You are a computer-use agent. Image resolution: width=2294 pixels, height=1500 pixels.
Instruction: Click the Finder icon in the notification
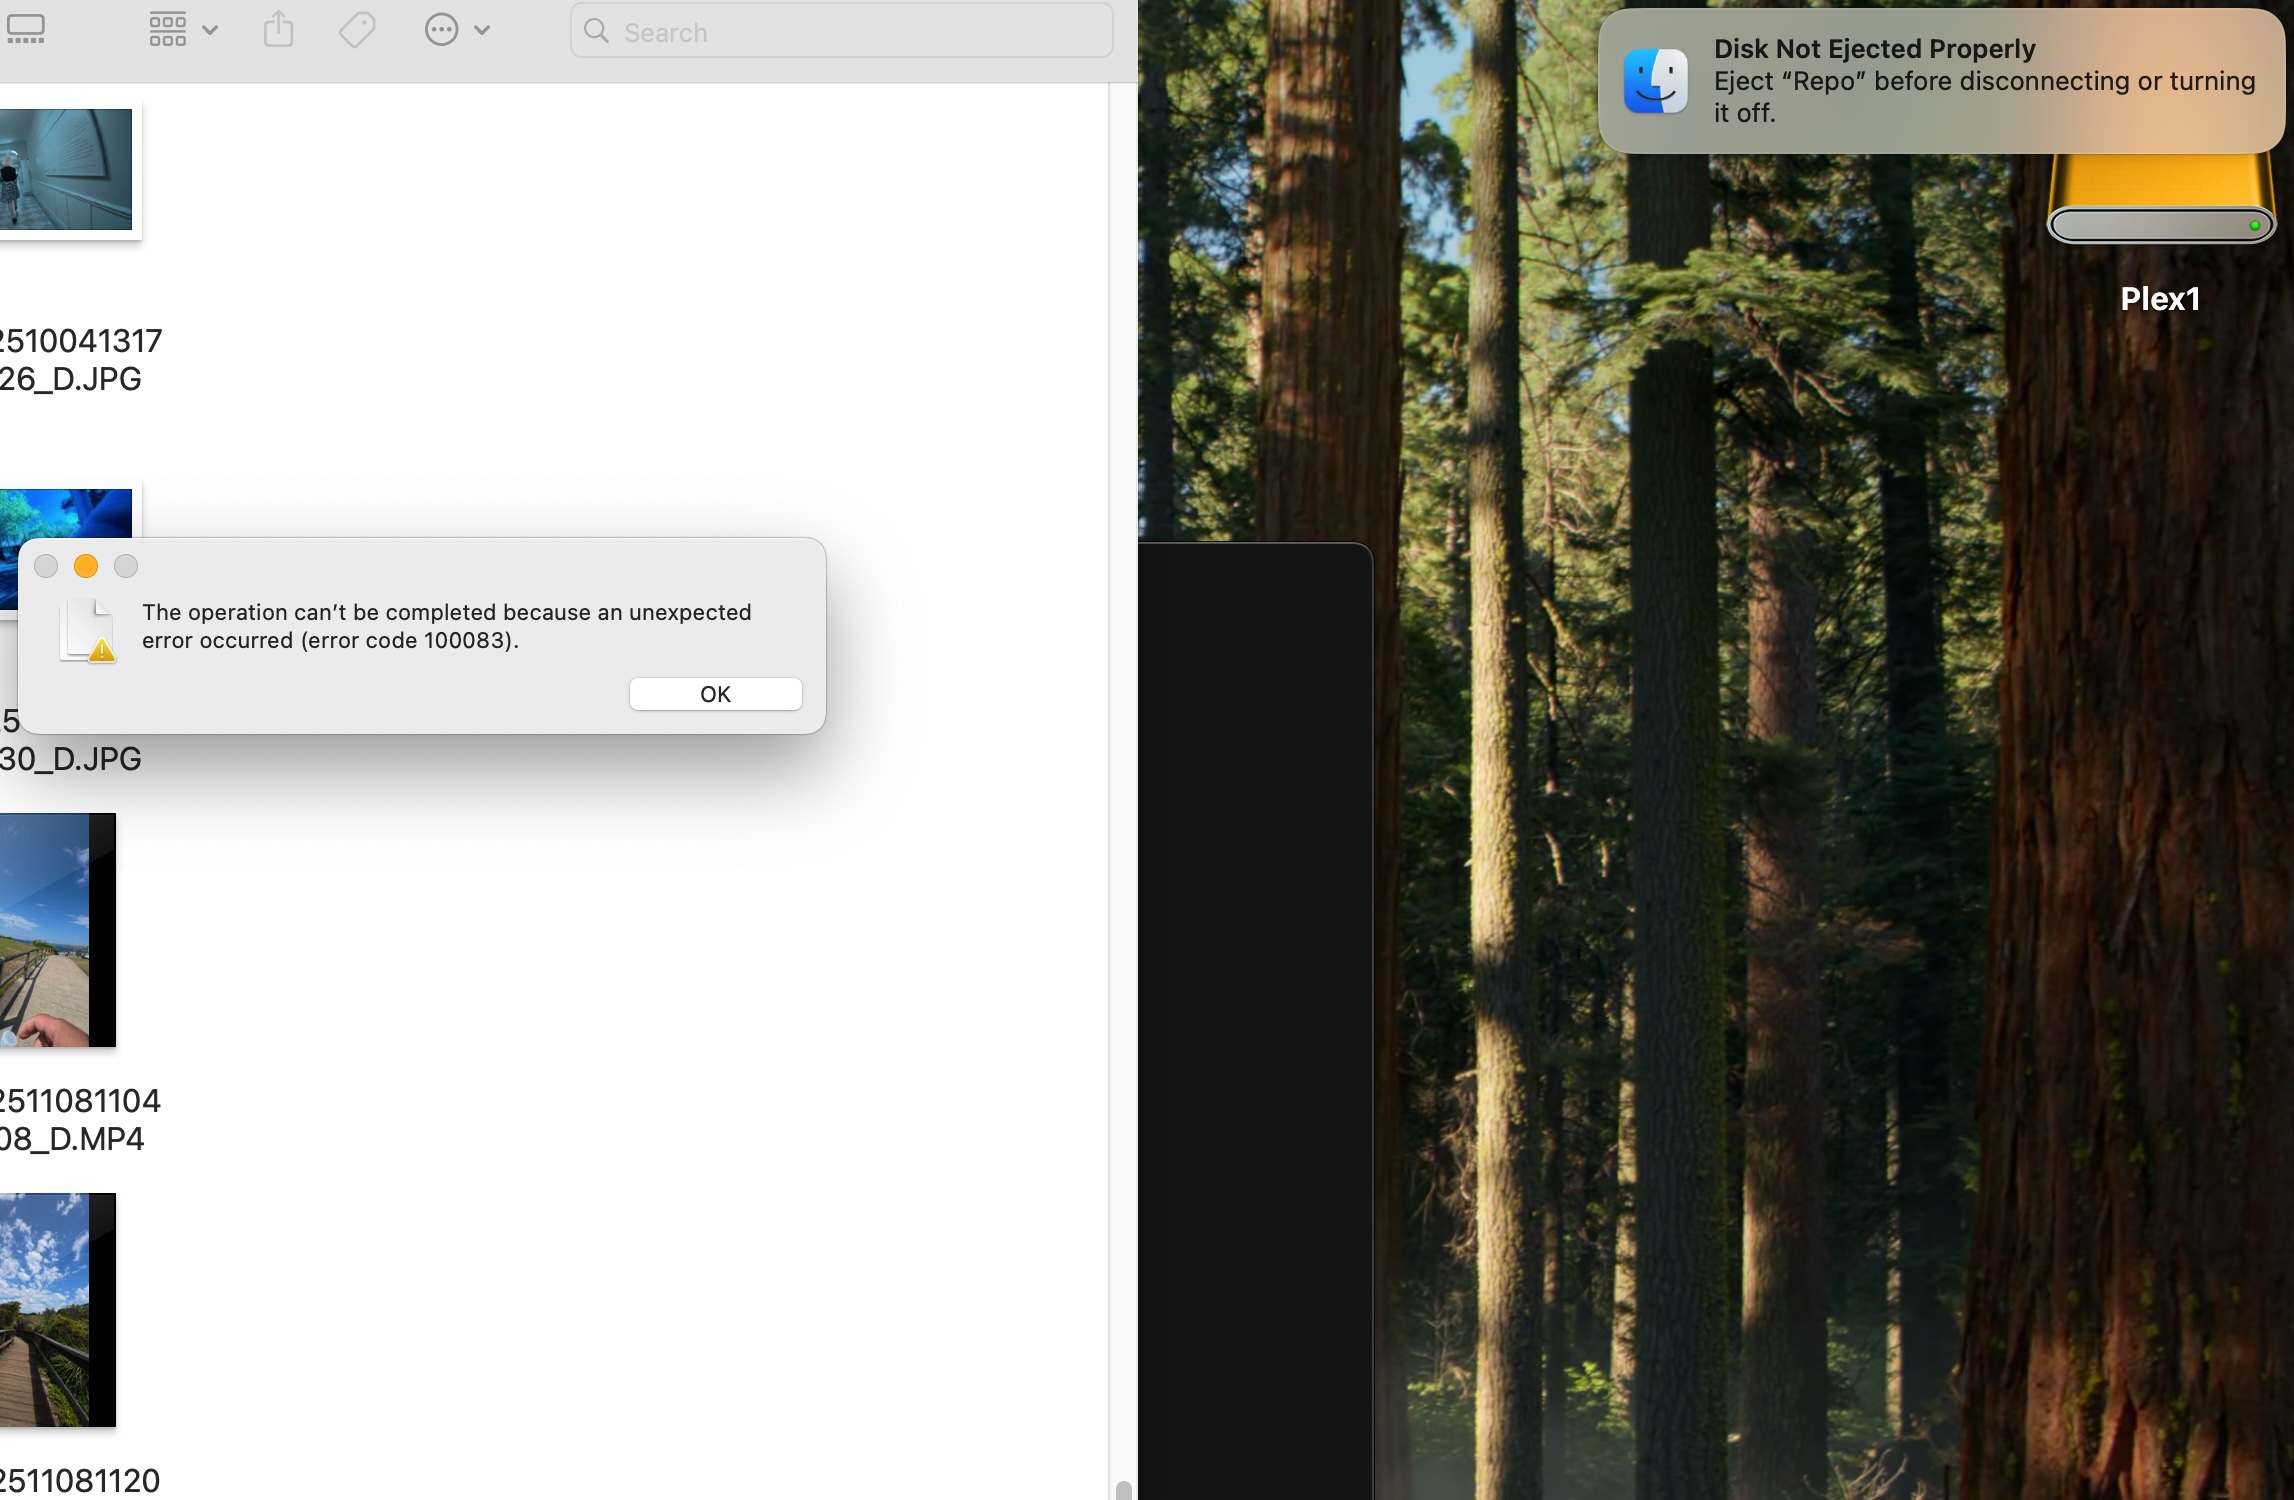click(1655, 81)
